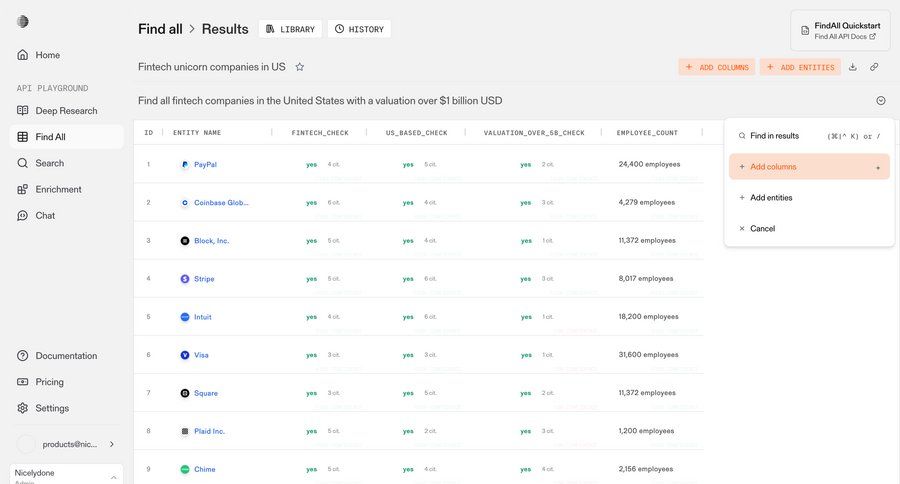The width and height of the screenshot is (900, 484).
Task: Click the download results icon
Action: pos(853,67)
